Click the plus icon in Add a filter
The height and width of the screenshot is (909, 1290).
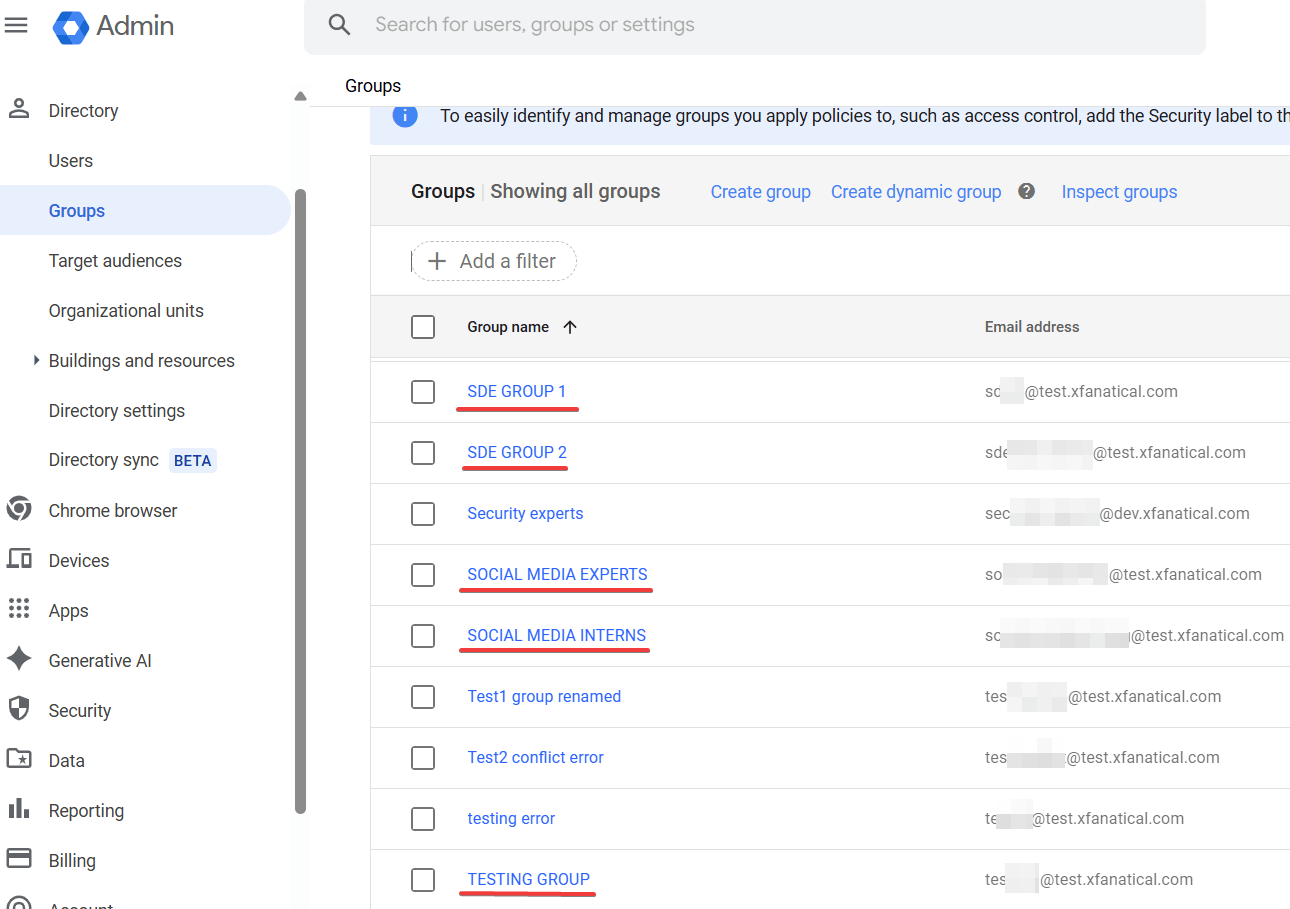pyautogui.click(x=437, y=261)
